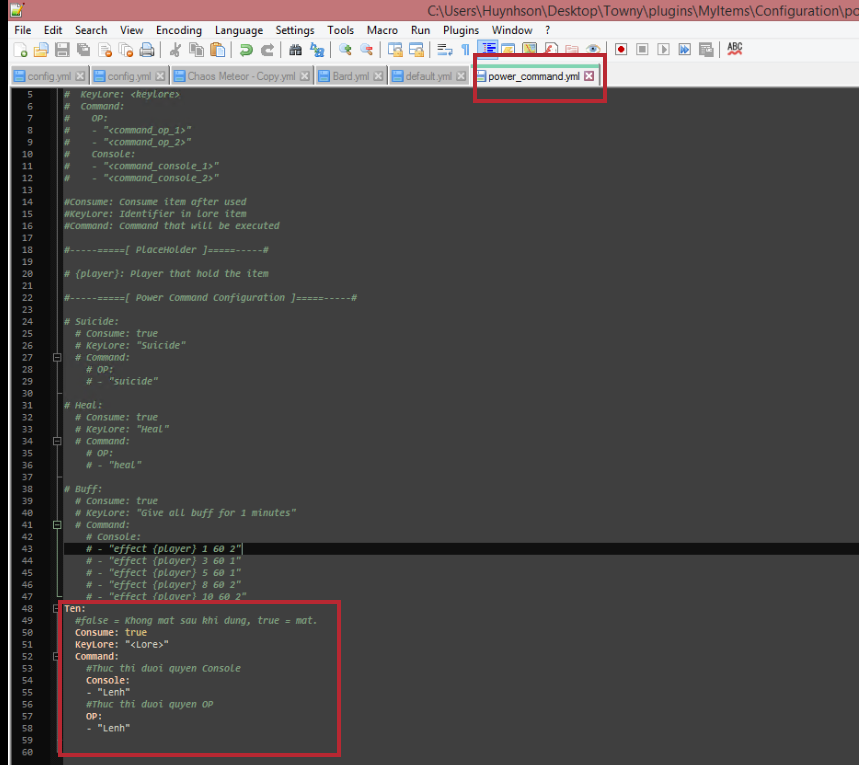Start macro recording with the red dot icon

621,49
